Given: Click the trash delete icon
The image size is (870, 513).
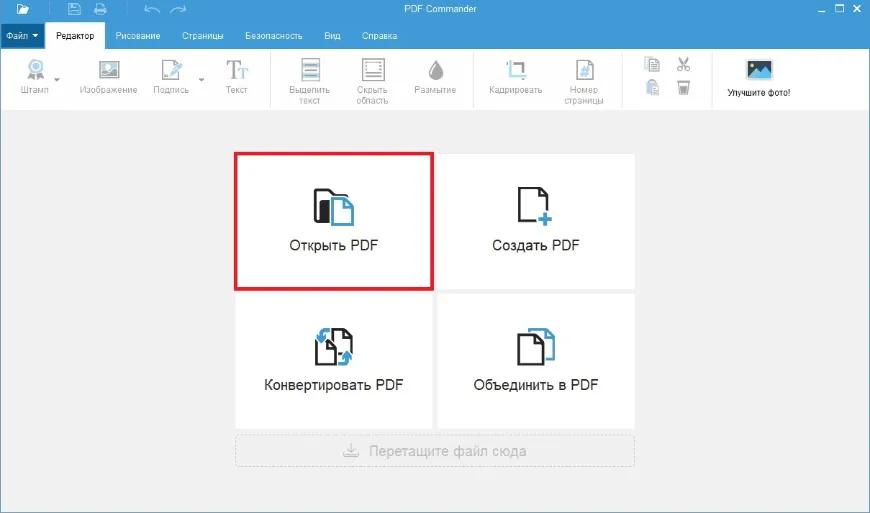Looking at the screenshot, I should [x=684, y=87].
